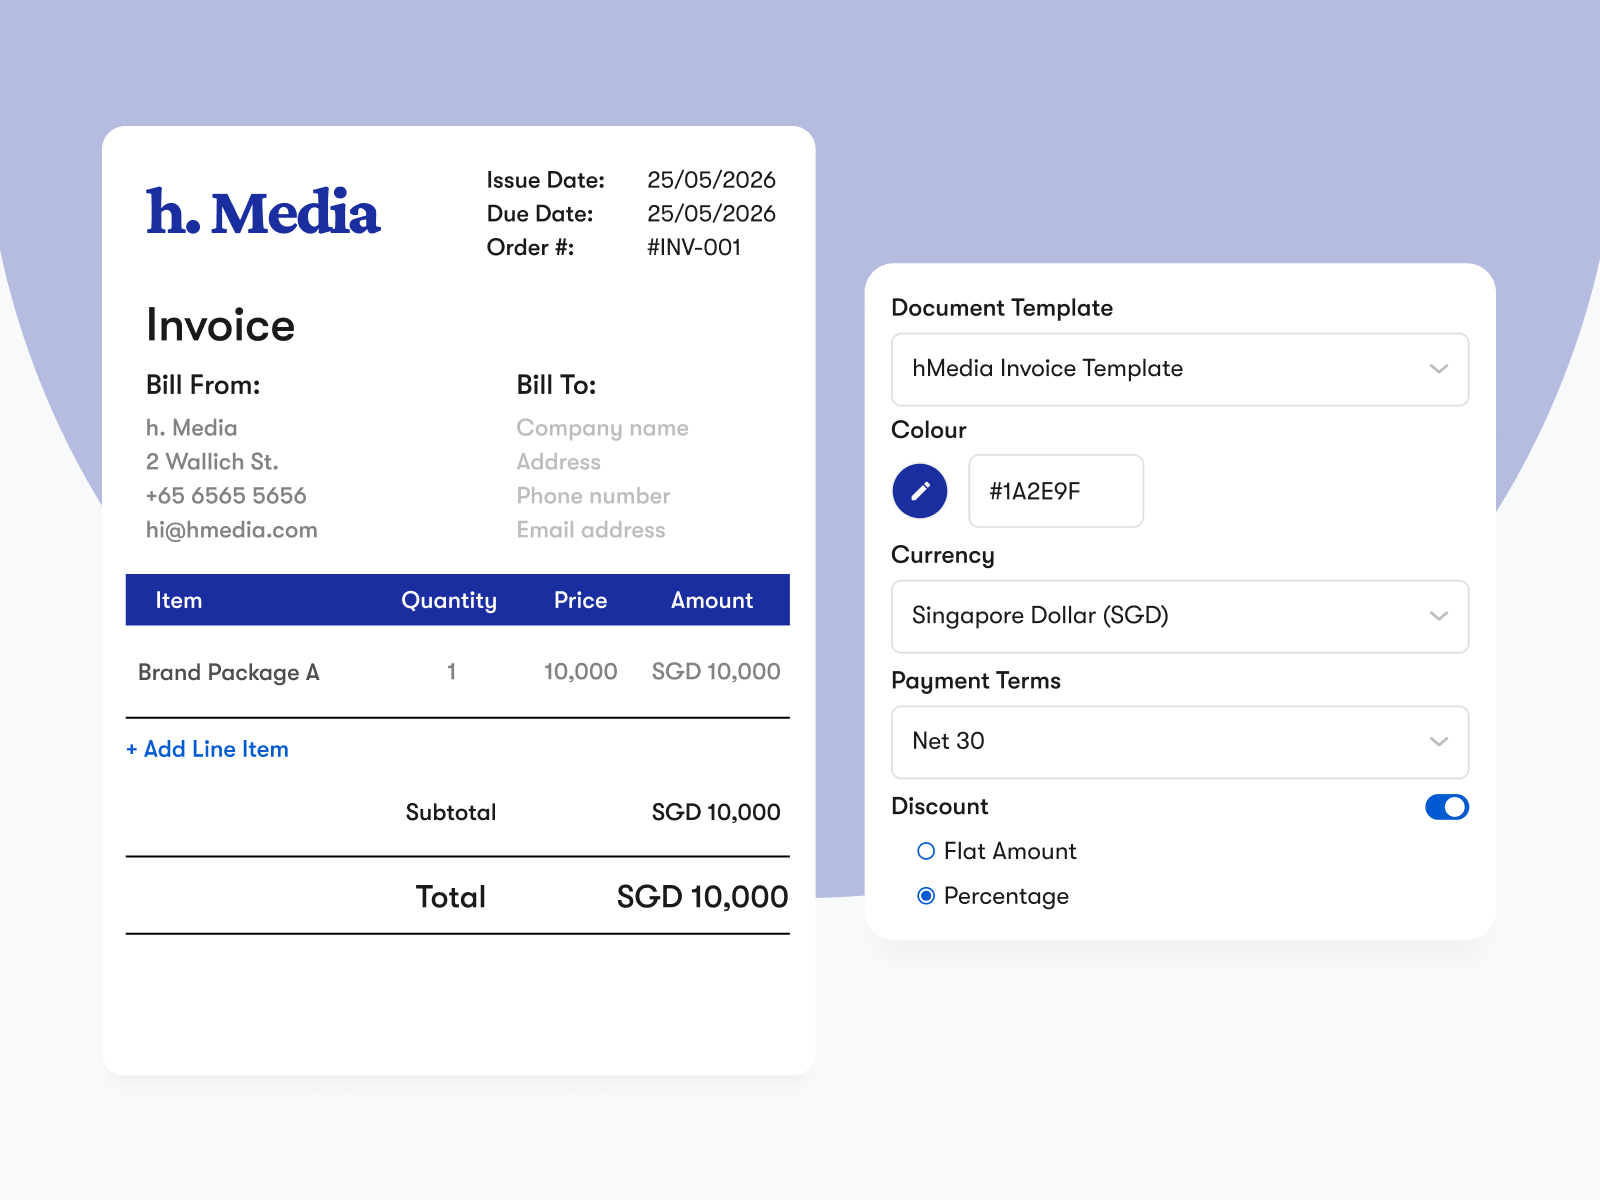Screen dimensions: 1600x1200
Task: Click the Colour section label
Action: [929, 430]
